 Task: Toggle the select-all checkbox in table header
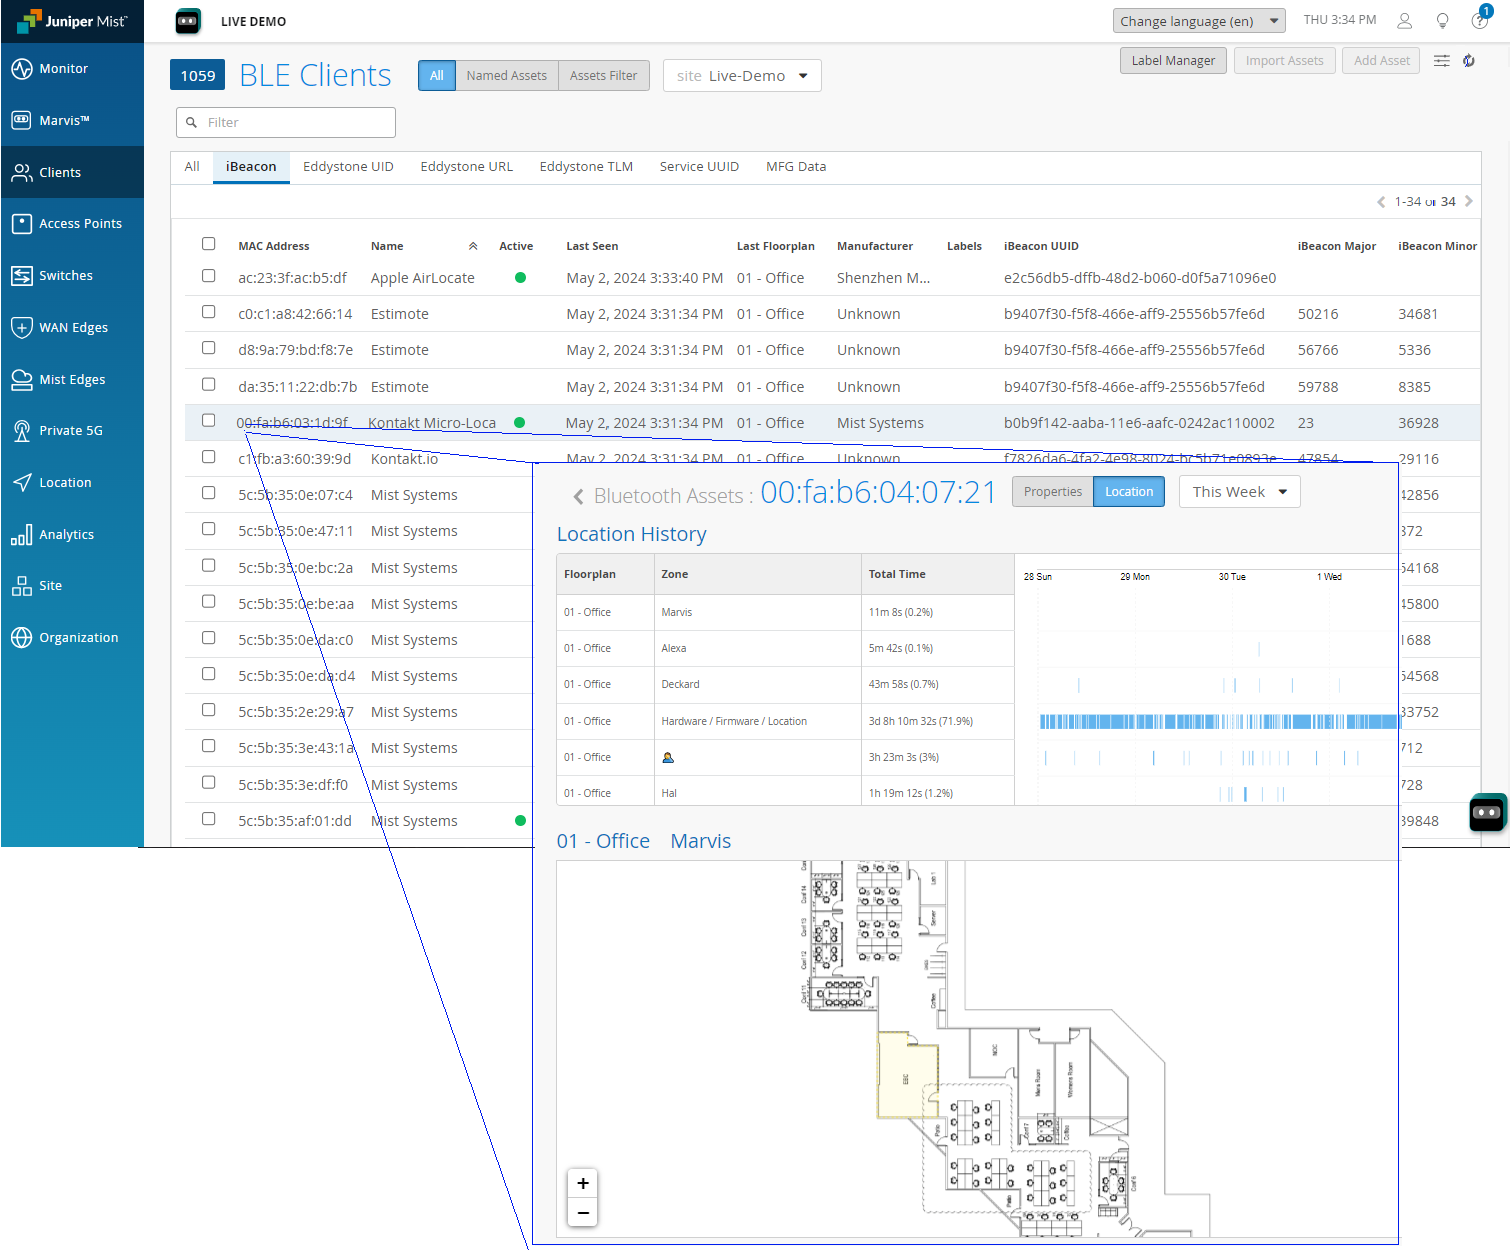208,244
